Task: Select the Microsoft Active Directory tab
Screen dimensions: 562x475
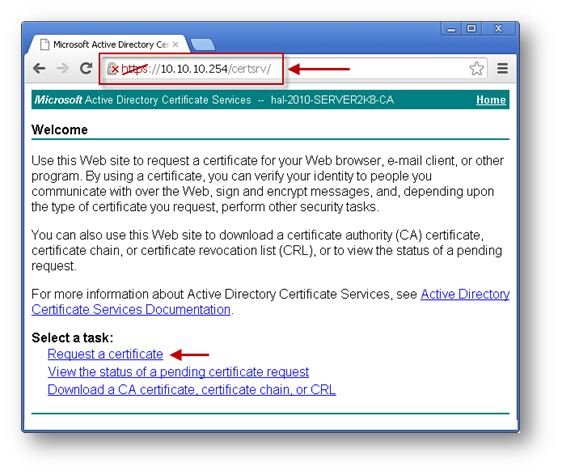Action: click(x=108, y=44)
